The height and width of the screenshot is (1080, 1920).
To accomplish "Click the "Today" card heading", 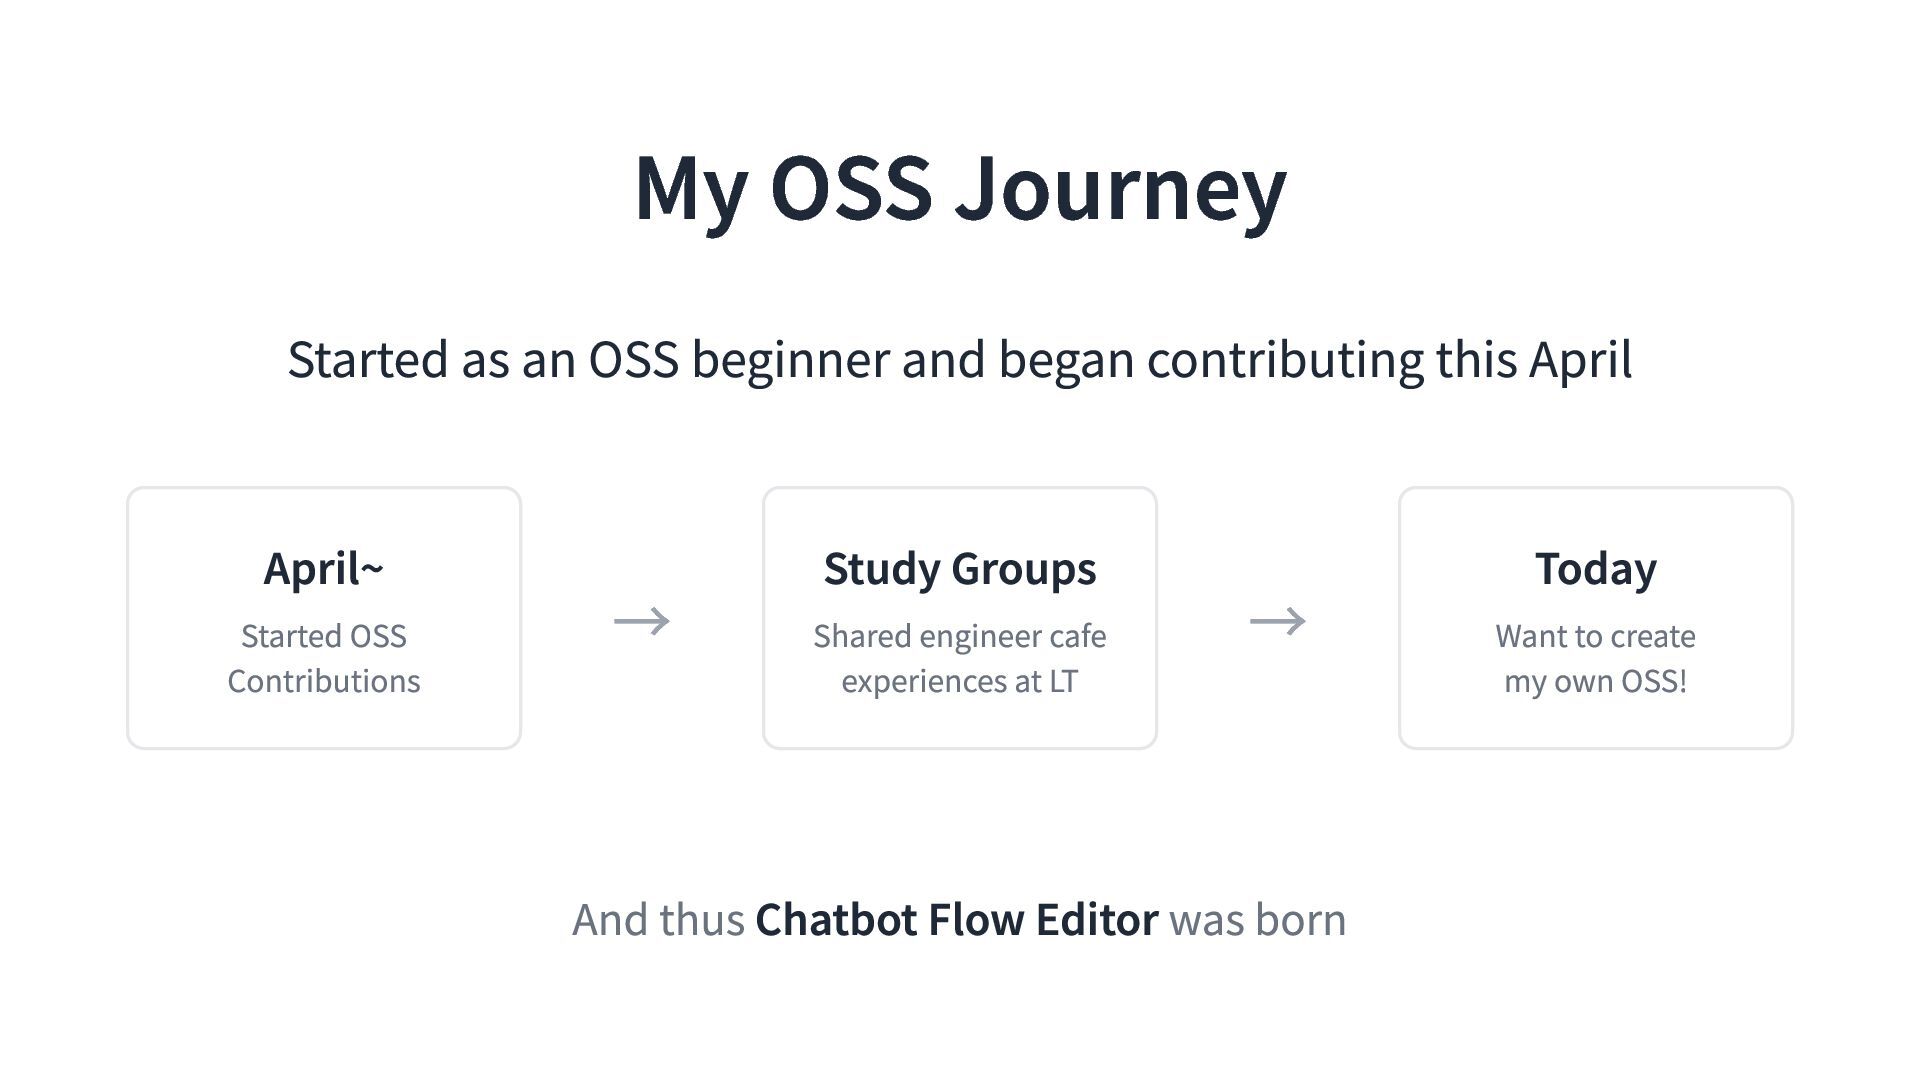I will pyautogui.click(x=1596, y=569).
